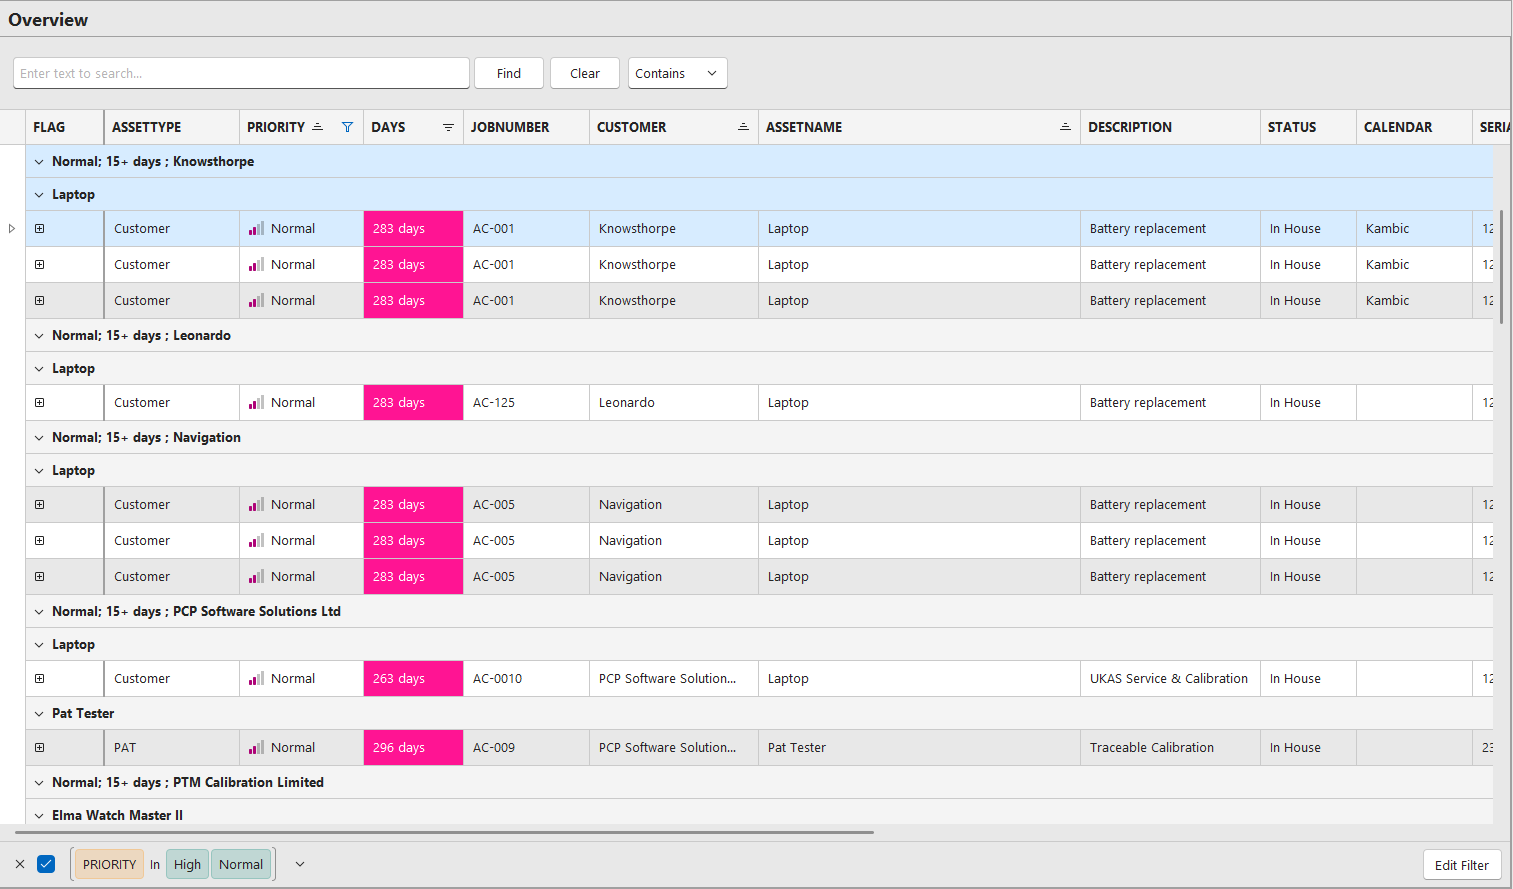The image size is (1513, 889).
Task: Click the AC-0010 job number cell
Action: click(x=526, y=679)
